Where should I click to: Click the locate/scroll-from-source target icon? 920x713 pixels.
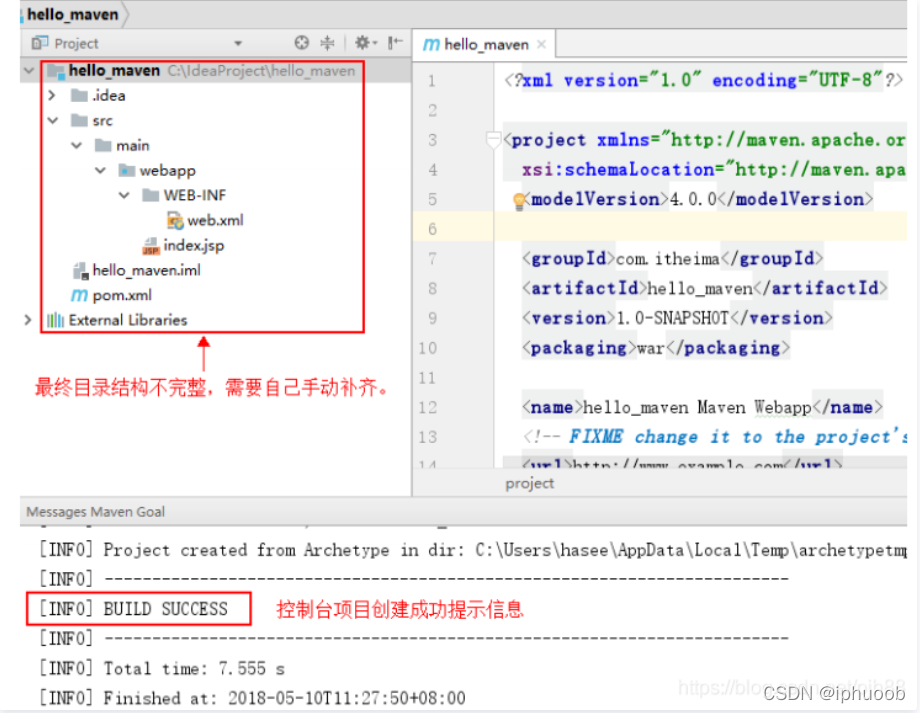[x=302, y=43]
